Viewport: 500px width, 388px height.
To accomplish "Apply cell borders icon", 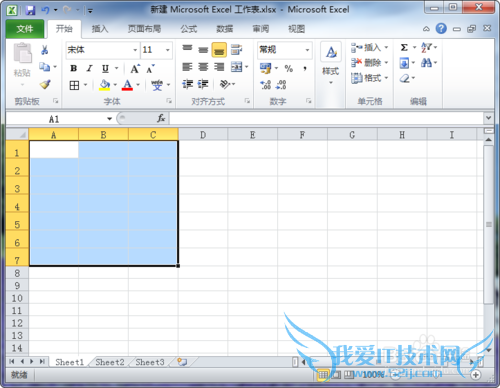I will [74, 85].
